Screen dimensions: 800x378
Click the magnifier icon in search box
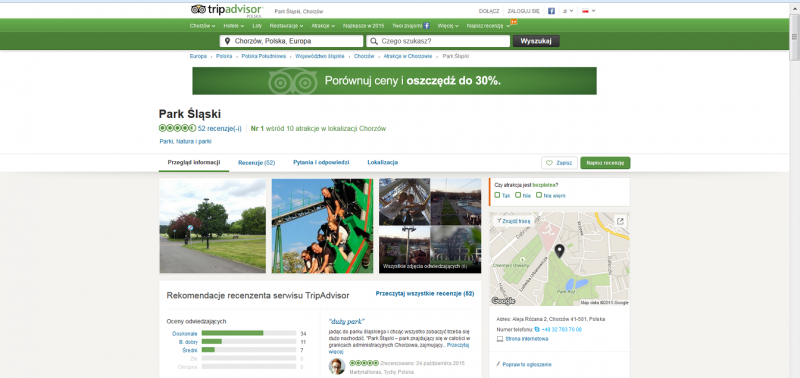[374, 41]
